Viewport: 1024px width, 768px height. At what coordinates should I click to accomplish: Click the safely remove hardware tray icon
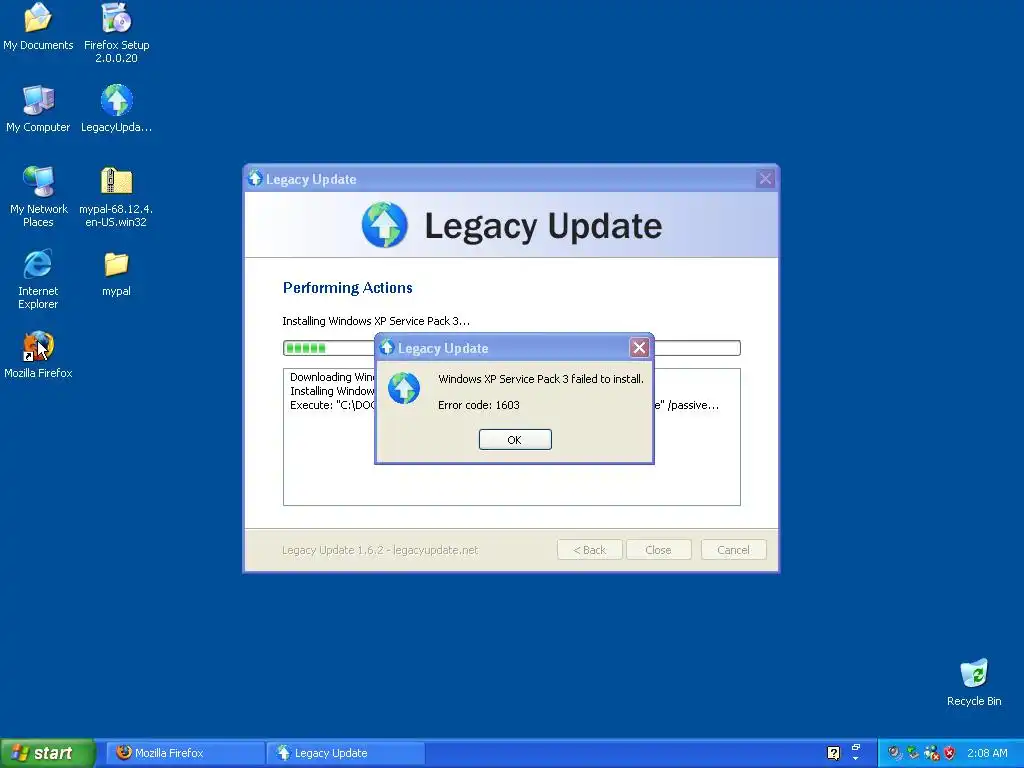click(913, 753)
